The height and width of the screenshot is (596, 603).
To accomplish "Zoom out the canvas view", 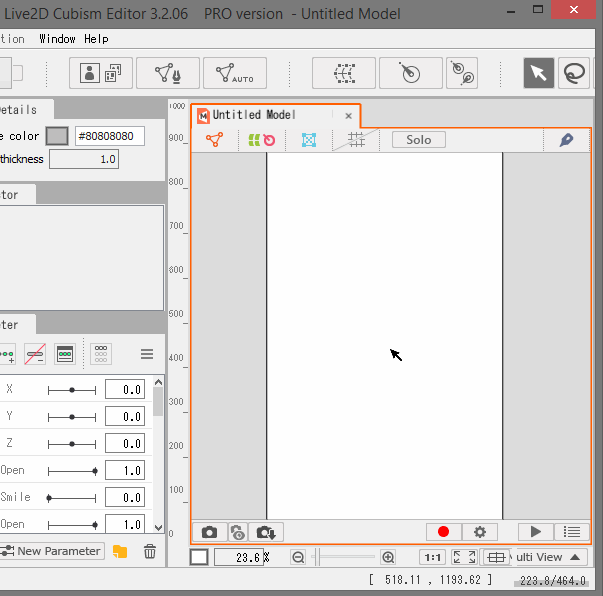I will tap(298, 557).
